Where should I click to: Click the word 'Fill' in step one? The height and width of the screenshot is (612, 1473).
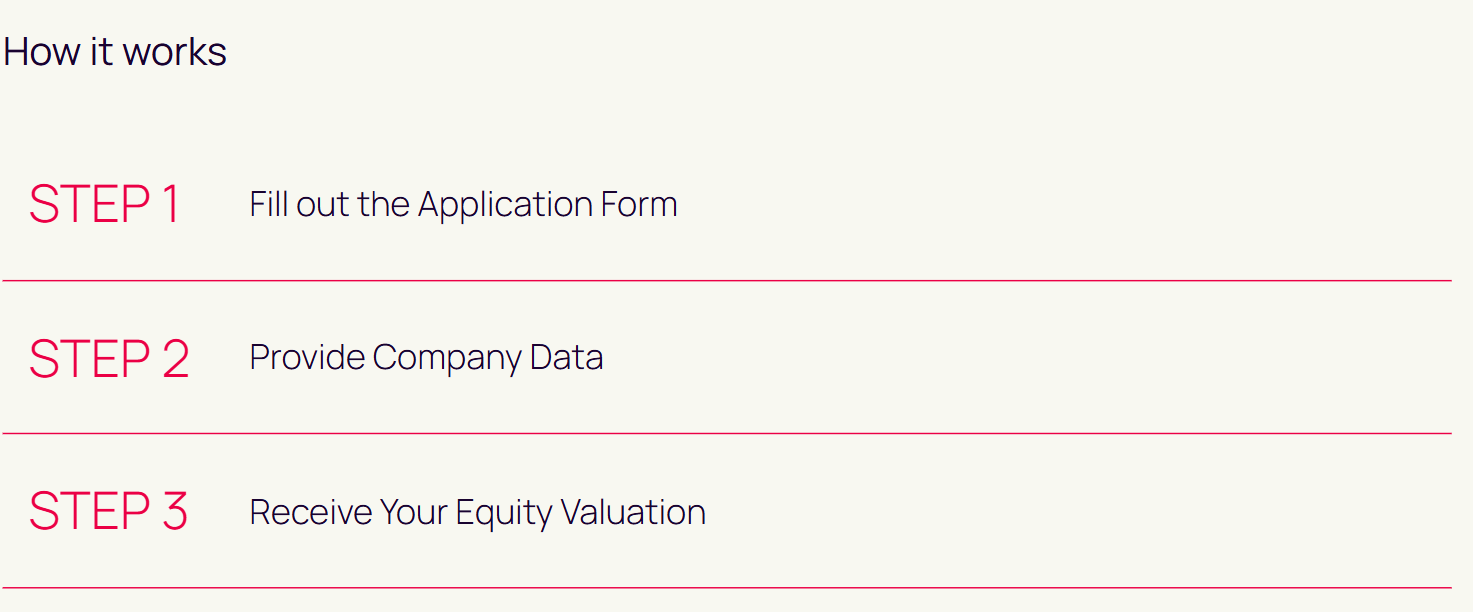point(269,205)
